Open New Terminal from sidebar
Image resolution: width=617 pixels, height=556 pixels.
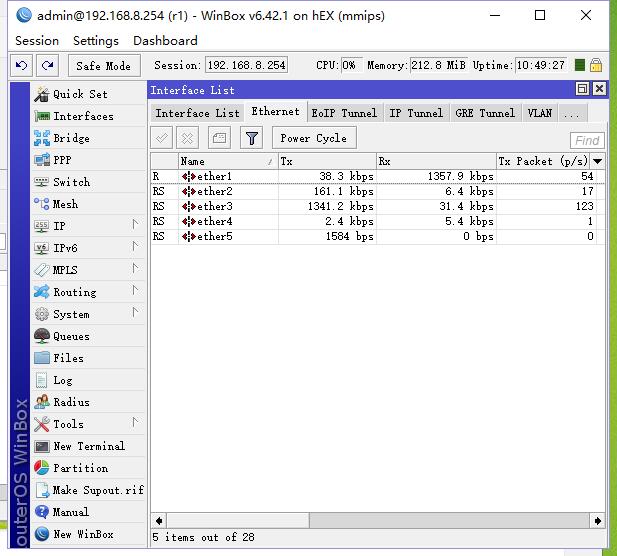[x=89, y=446]
